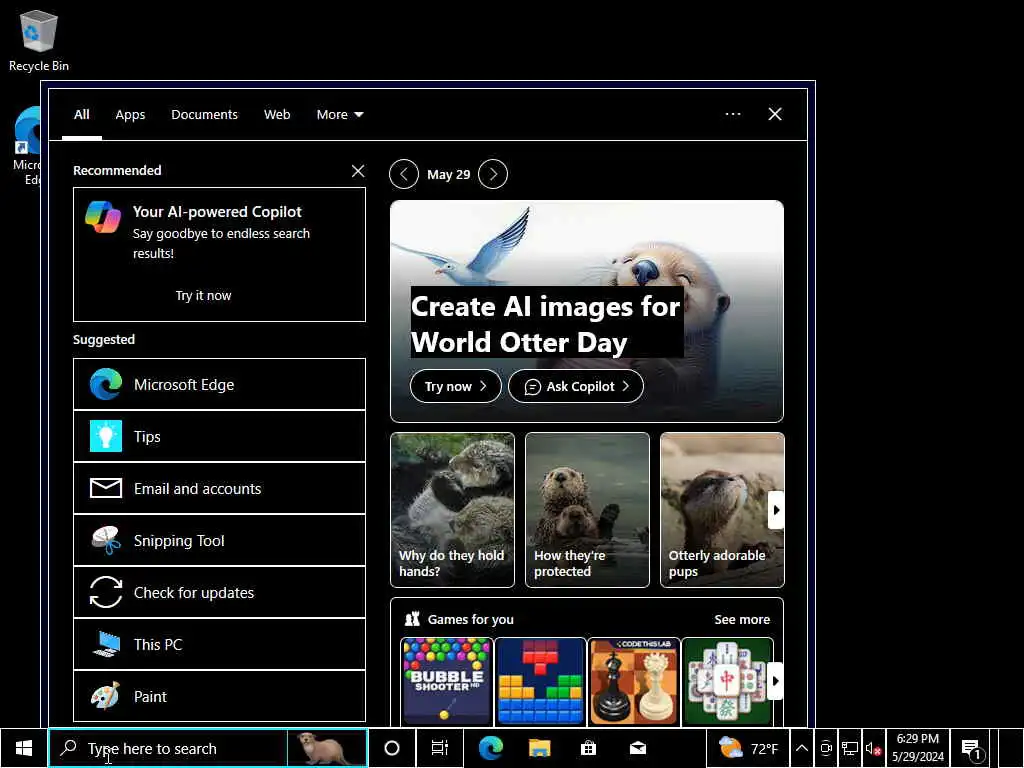Open the notification center icon

pos(972,749)
